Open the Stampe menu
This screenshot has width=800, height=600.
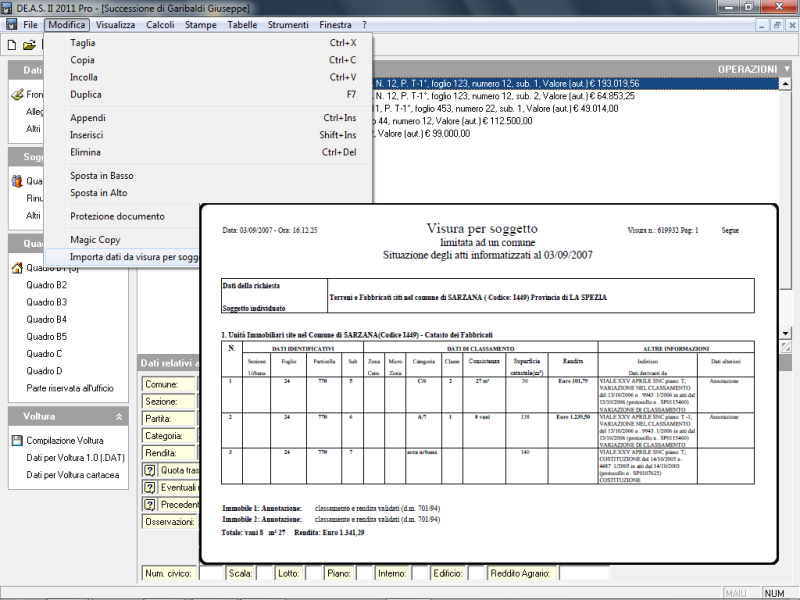tap(201, 24)
